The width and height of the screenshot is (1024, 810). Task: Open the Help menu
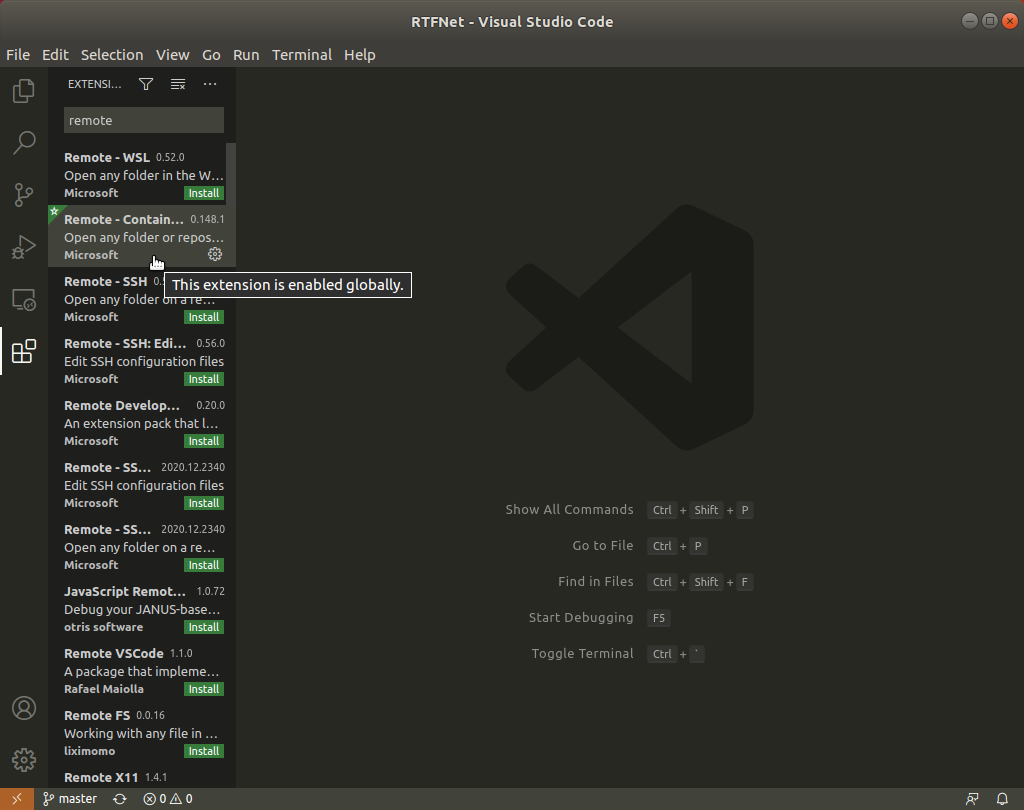(x=360, y=55)
